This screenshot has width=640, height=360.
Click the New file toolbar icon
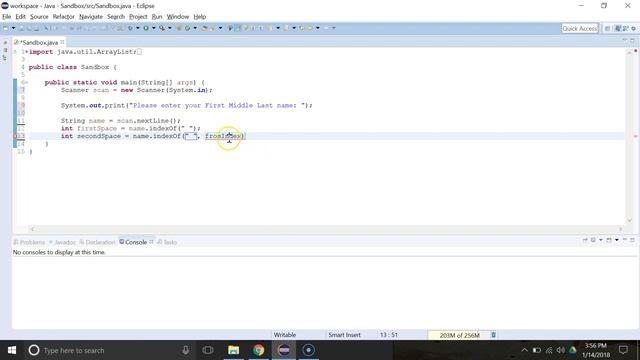[6, 28]
